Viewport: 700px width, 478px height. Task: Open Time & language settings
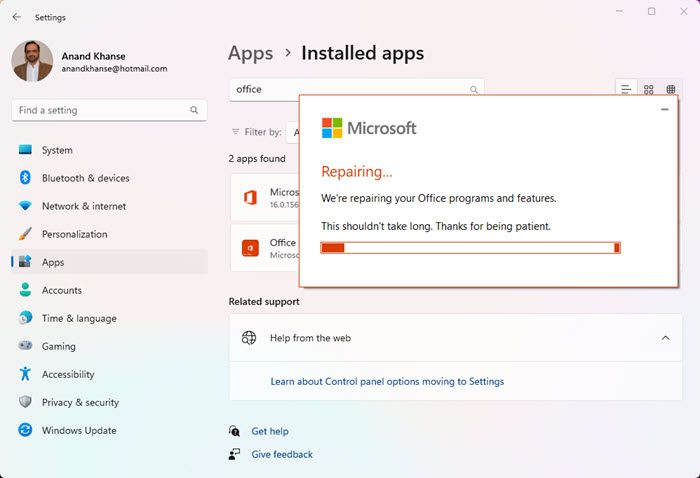point(79,318)
